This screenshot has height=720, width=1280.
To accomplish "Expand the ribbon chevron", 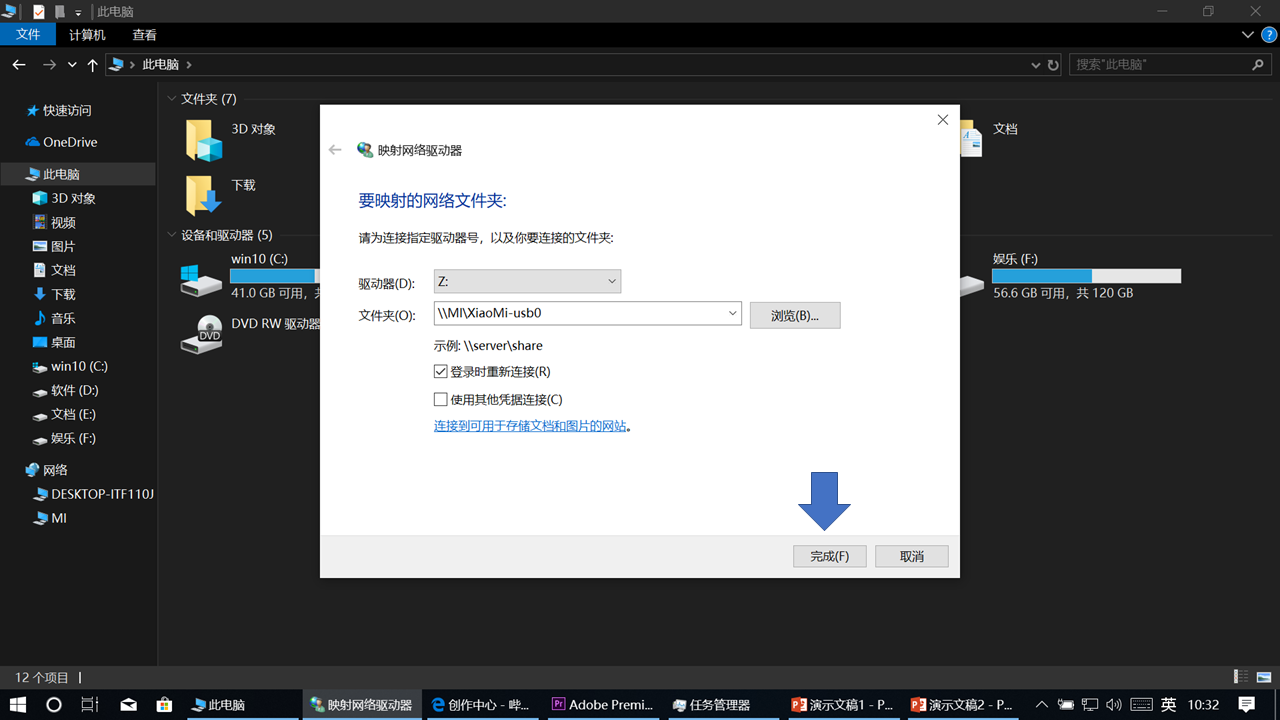I will pyautogui.click(x=1247, y=34).
